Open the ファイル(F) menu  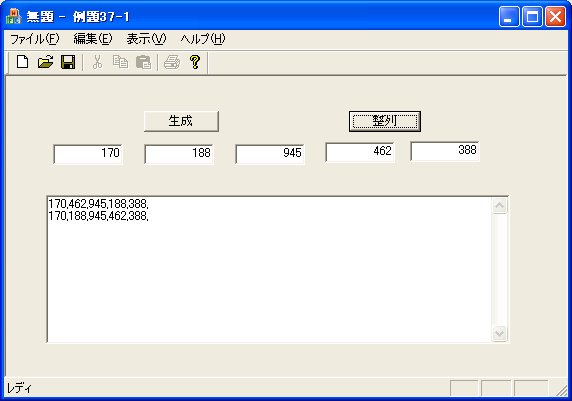coord(35,39)
